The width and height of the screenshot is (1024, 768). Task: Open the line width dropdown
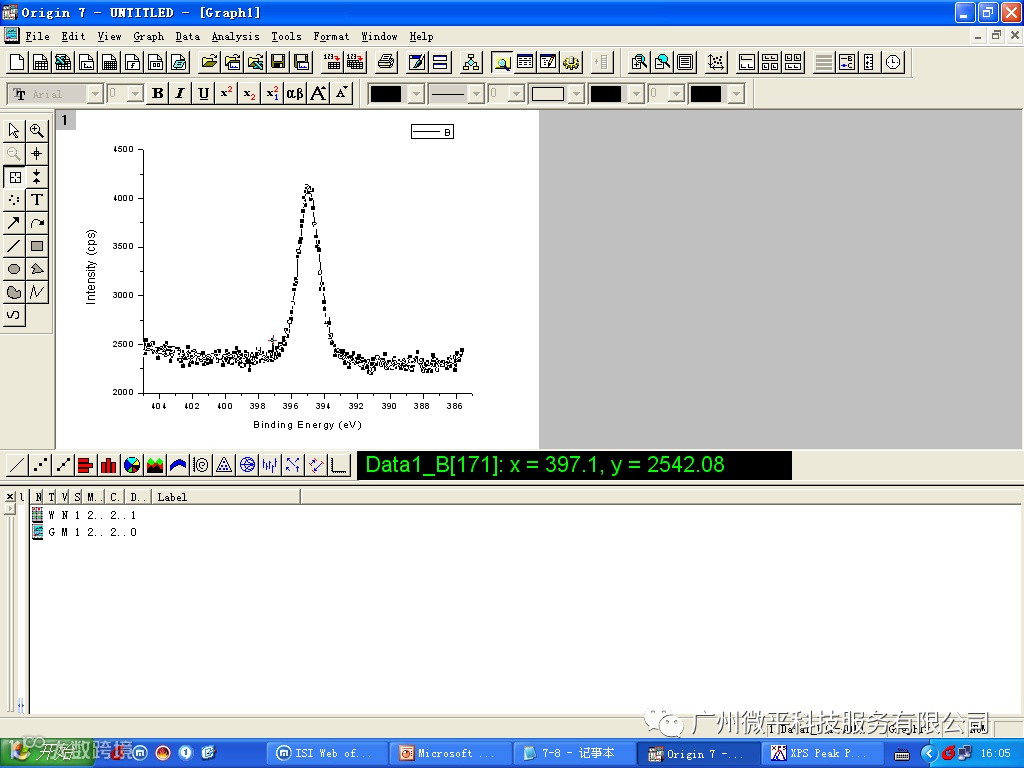click(517, 94)
